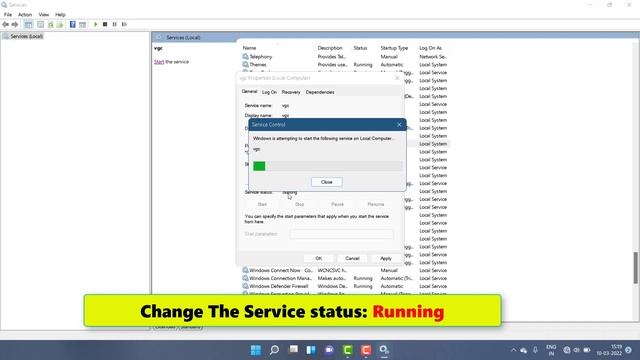Select the Telephony service row
Image resolution: width=640 pixels, height=360 pixels.
(345, 56)
